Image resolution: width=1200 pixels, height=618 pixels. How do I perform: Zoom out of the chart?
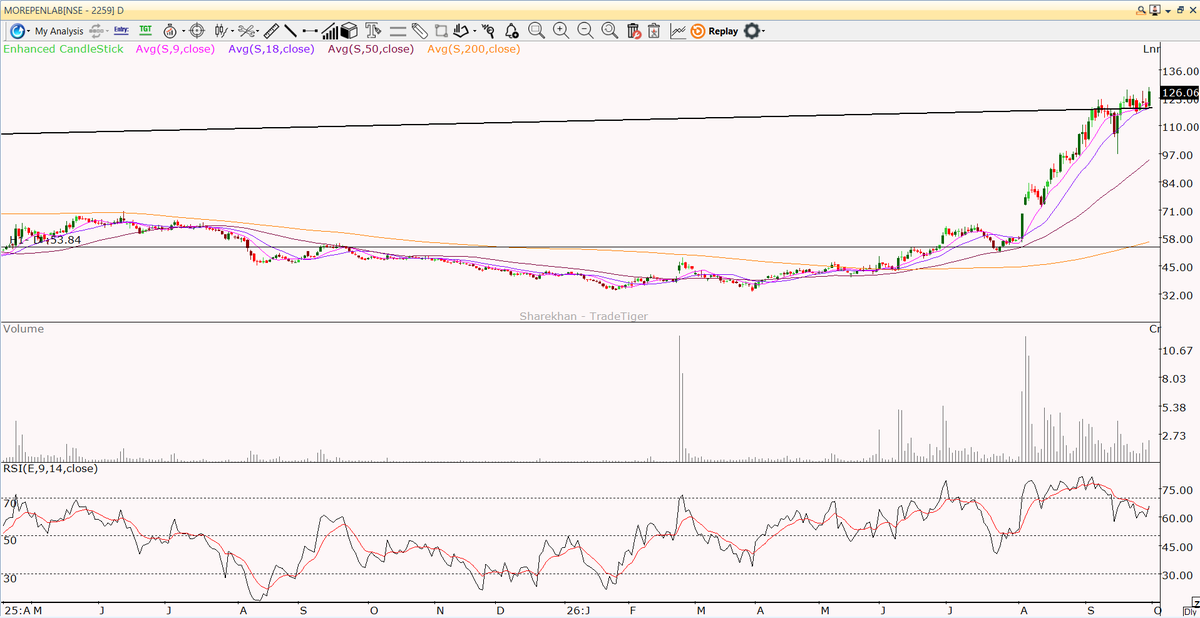click(585, 31)
